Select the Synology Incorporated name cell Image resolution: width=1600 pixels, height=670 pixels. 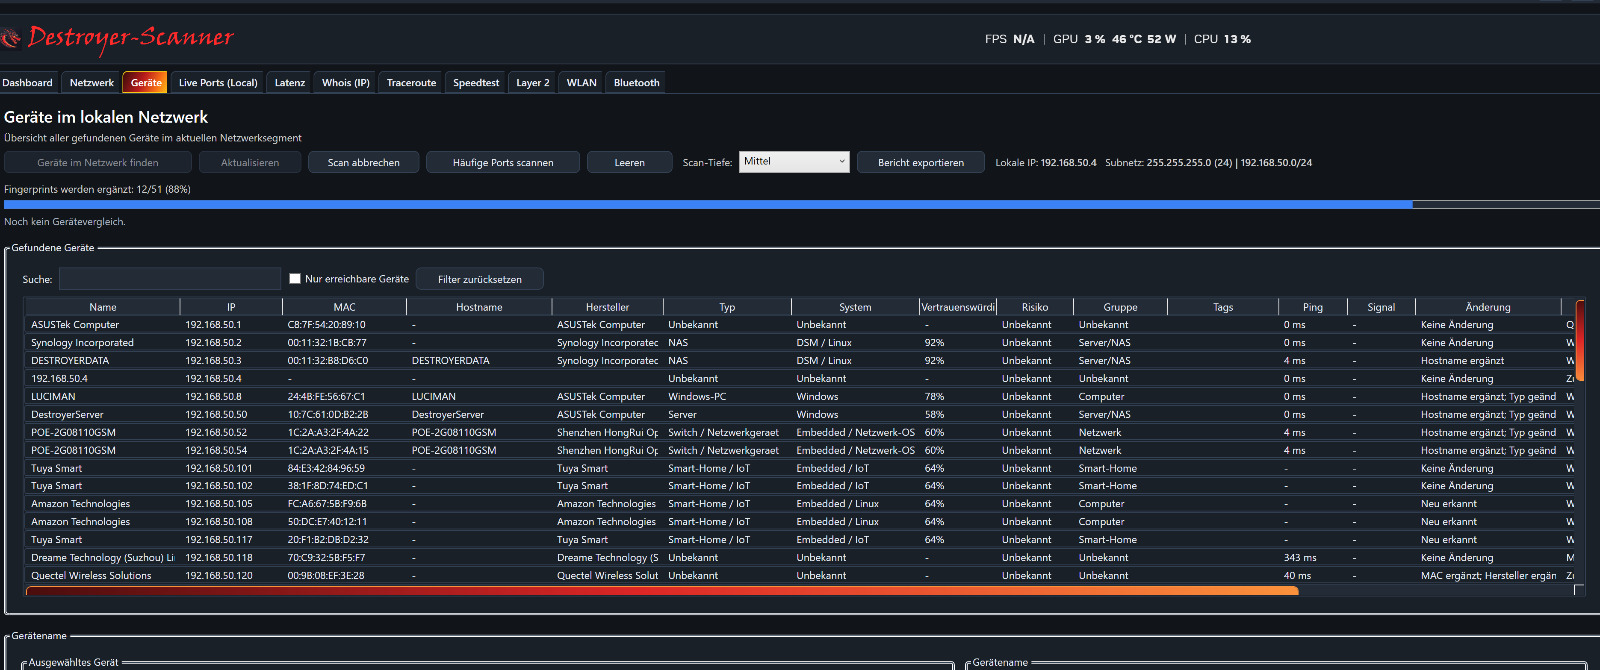82,343
